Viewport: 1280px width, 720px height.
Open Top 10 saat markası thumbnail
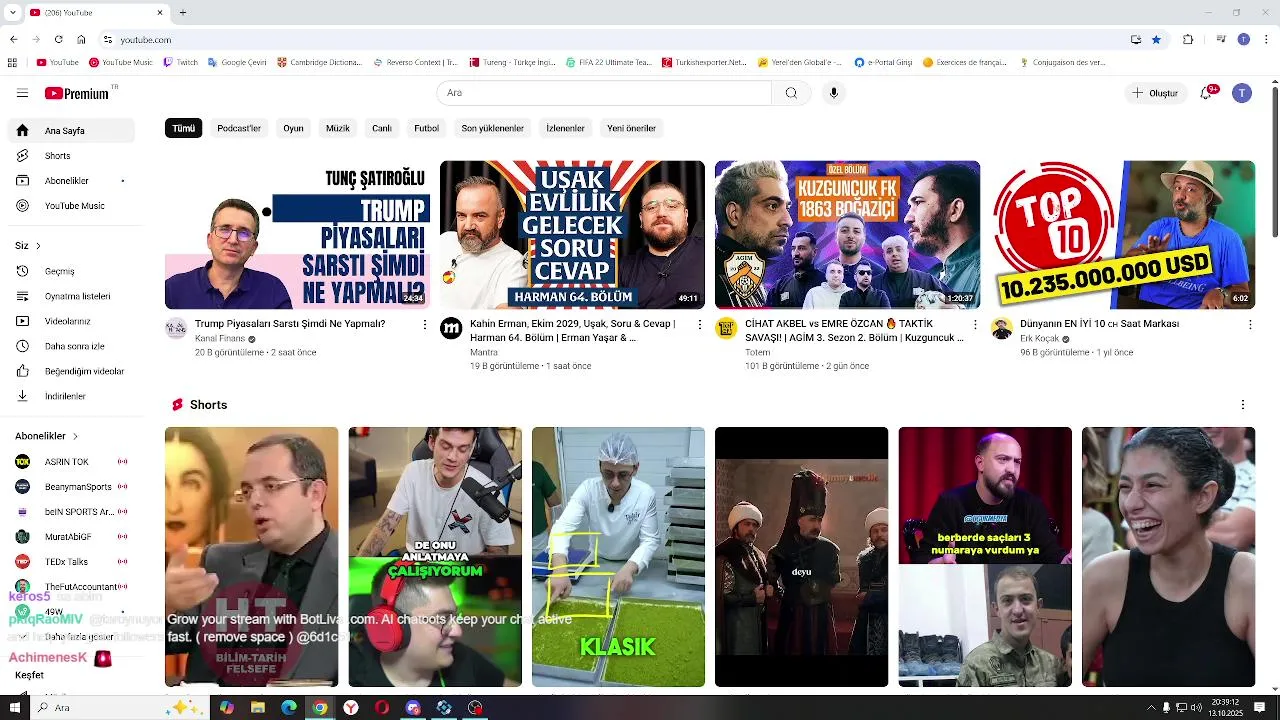(1122, 235)
